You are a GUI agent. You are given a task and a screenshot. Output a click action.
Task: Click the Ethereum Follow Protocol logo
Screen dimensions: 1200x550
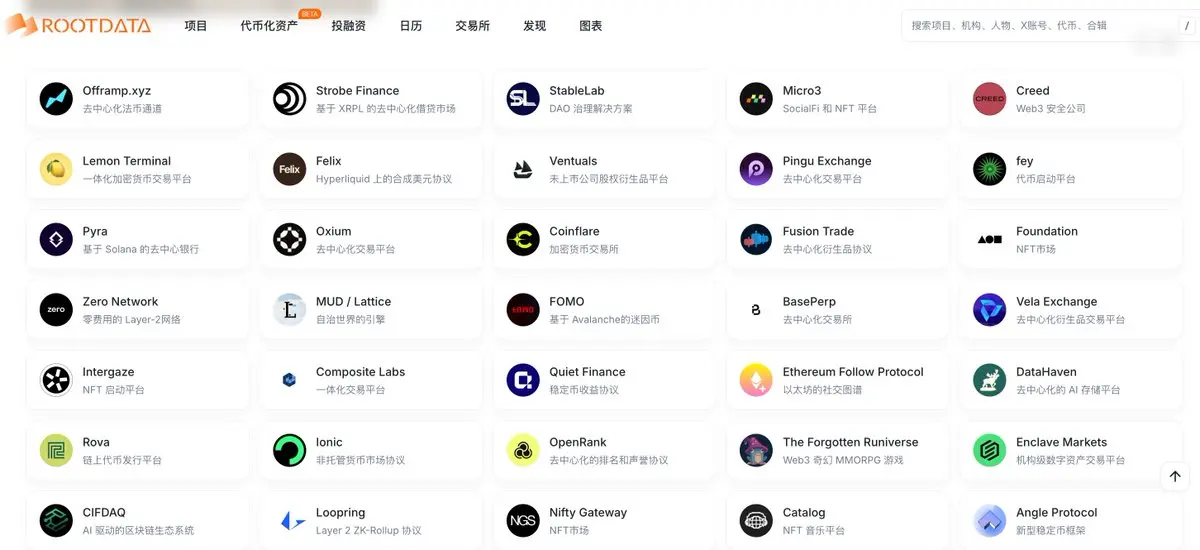point(756,380)
